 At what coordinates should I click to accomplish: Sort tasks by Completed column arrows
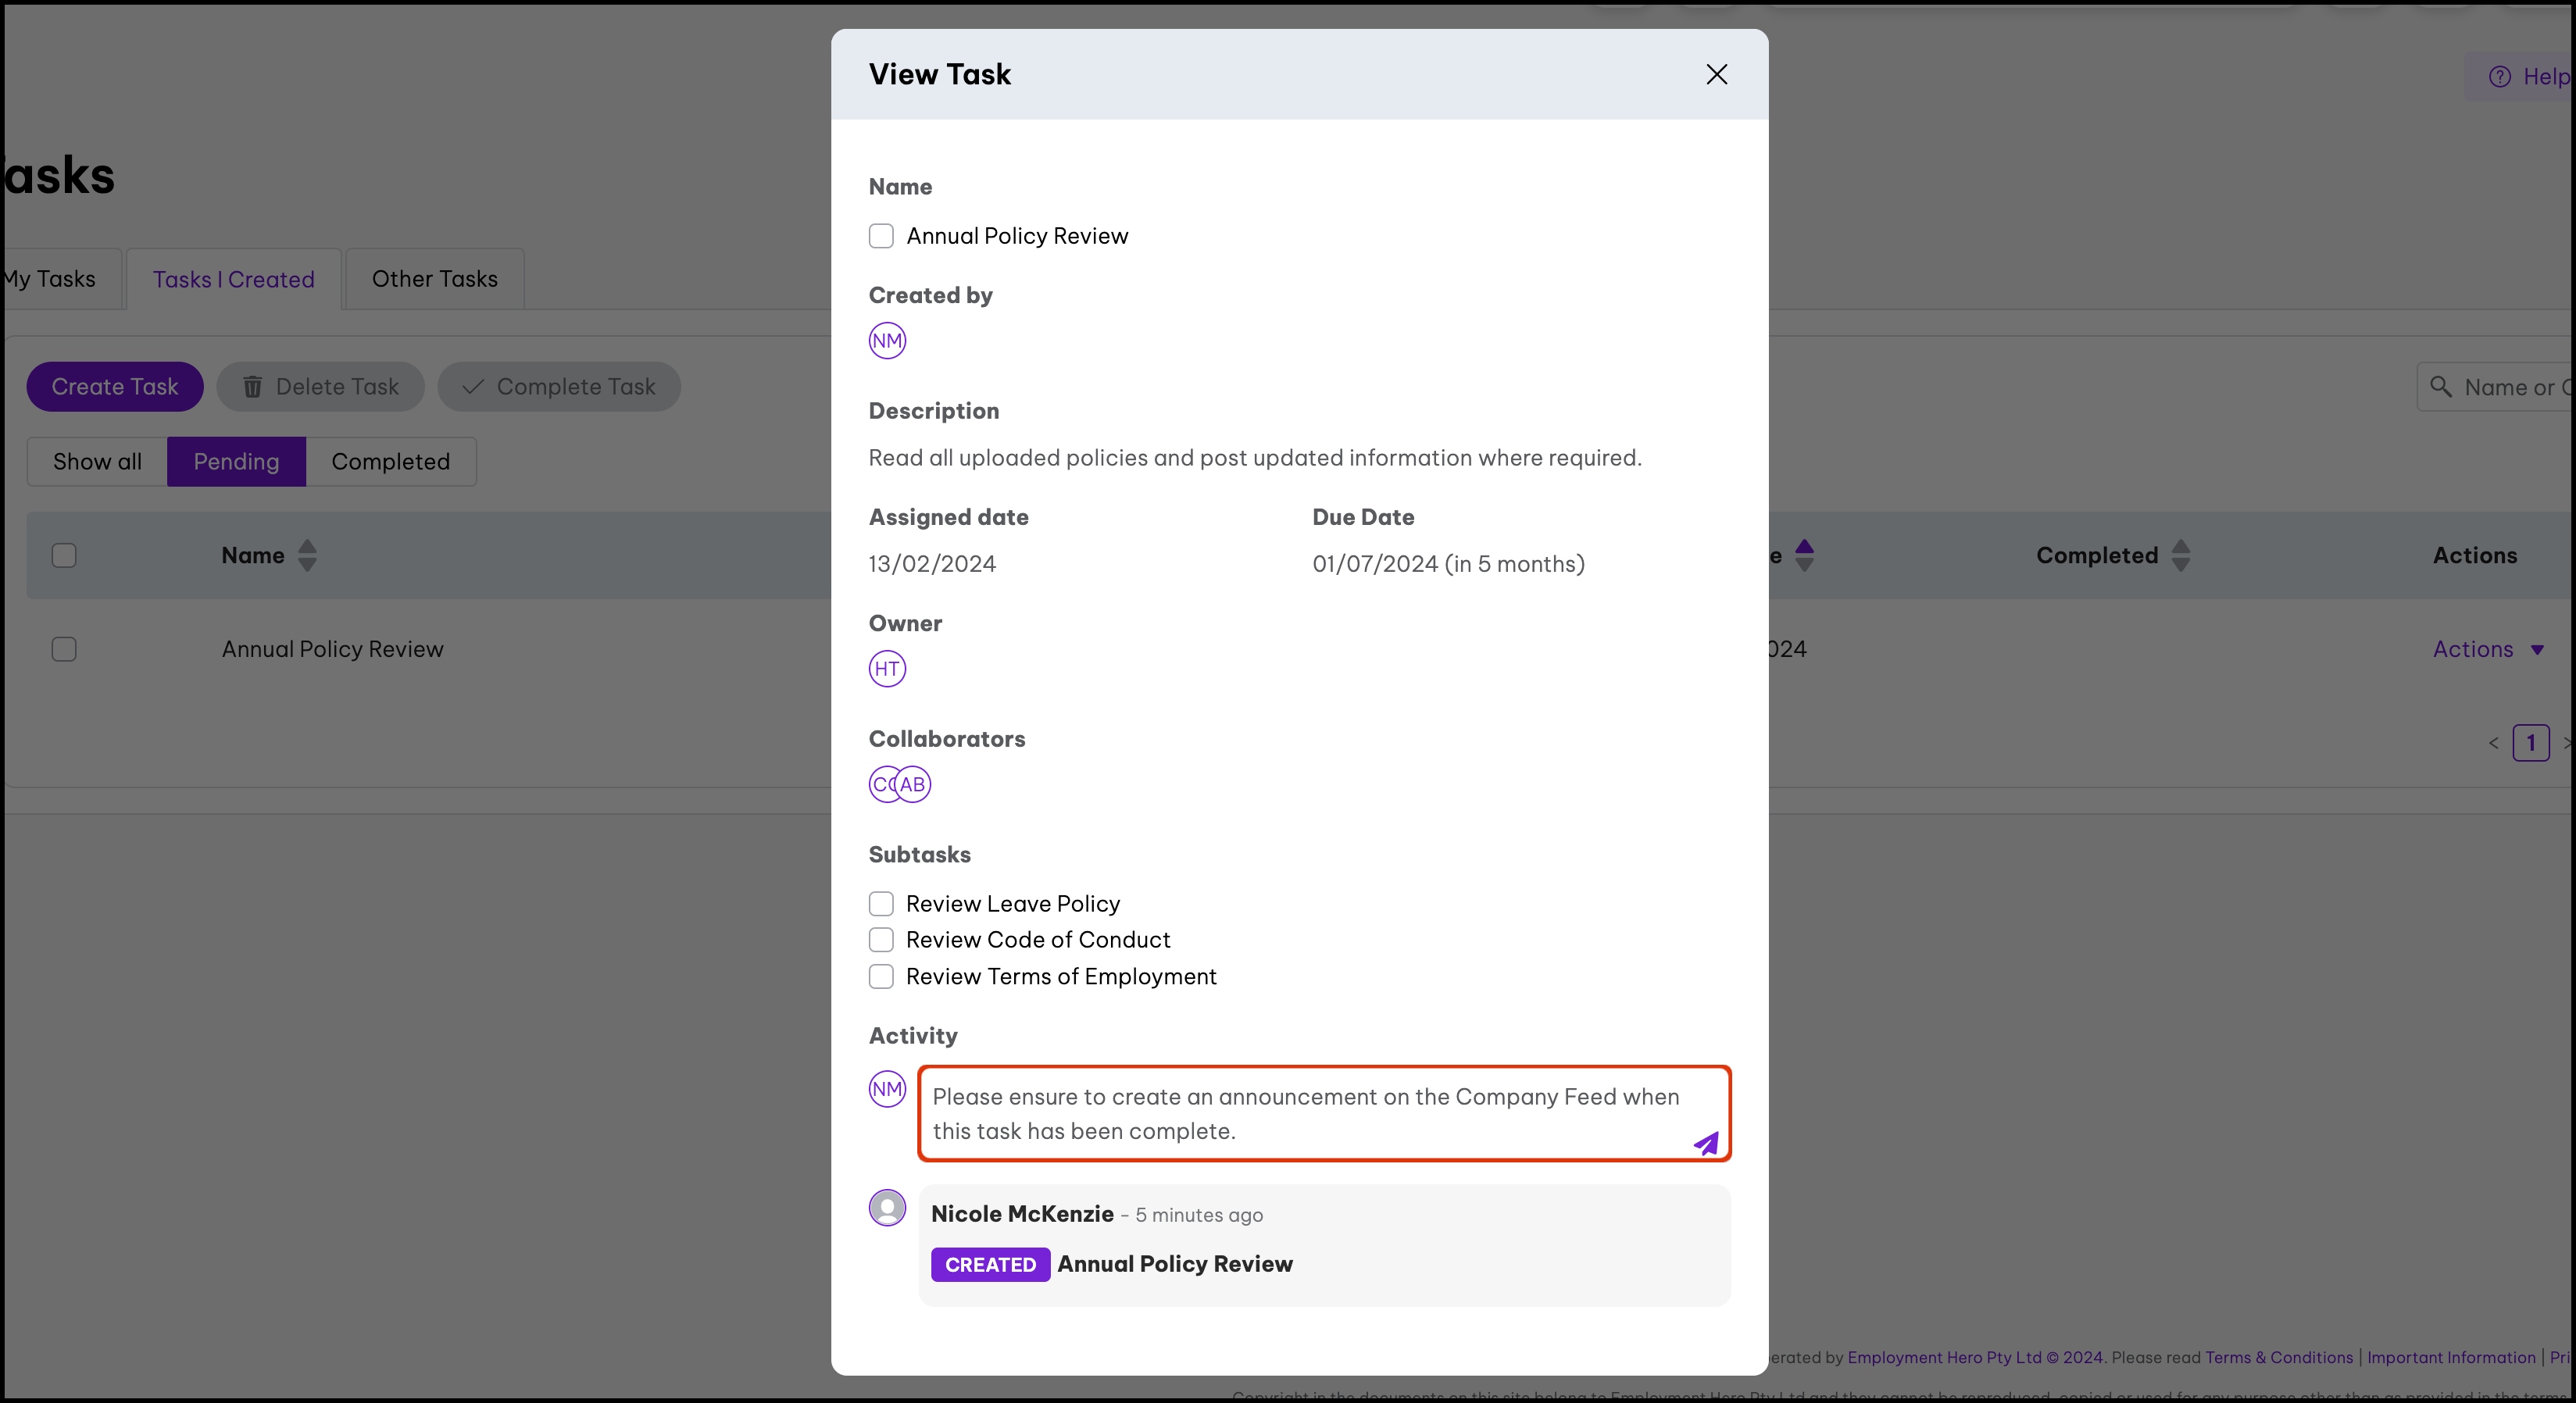[x=2181, y=556]
